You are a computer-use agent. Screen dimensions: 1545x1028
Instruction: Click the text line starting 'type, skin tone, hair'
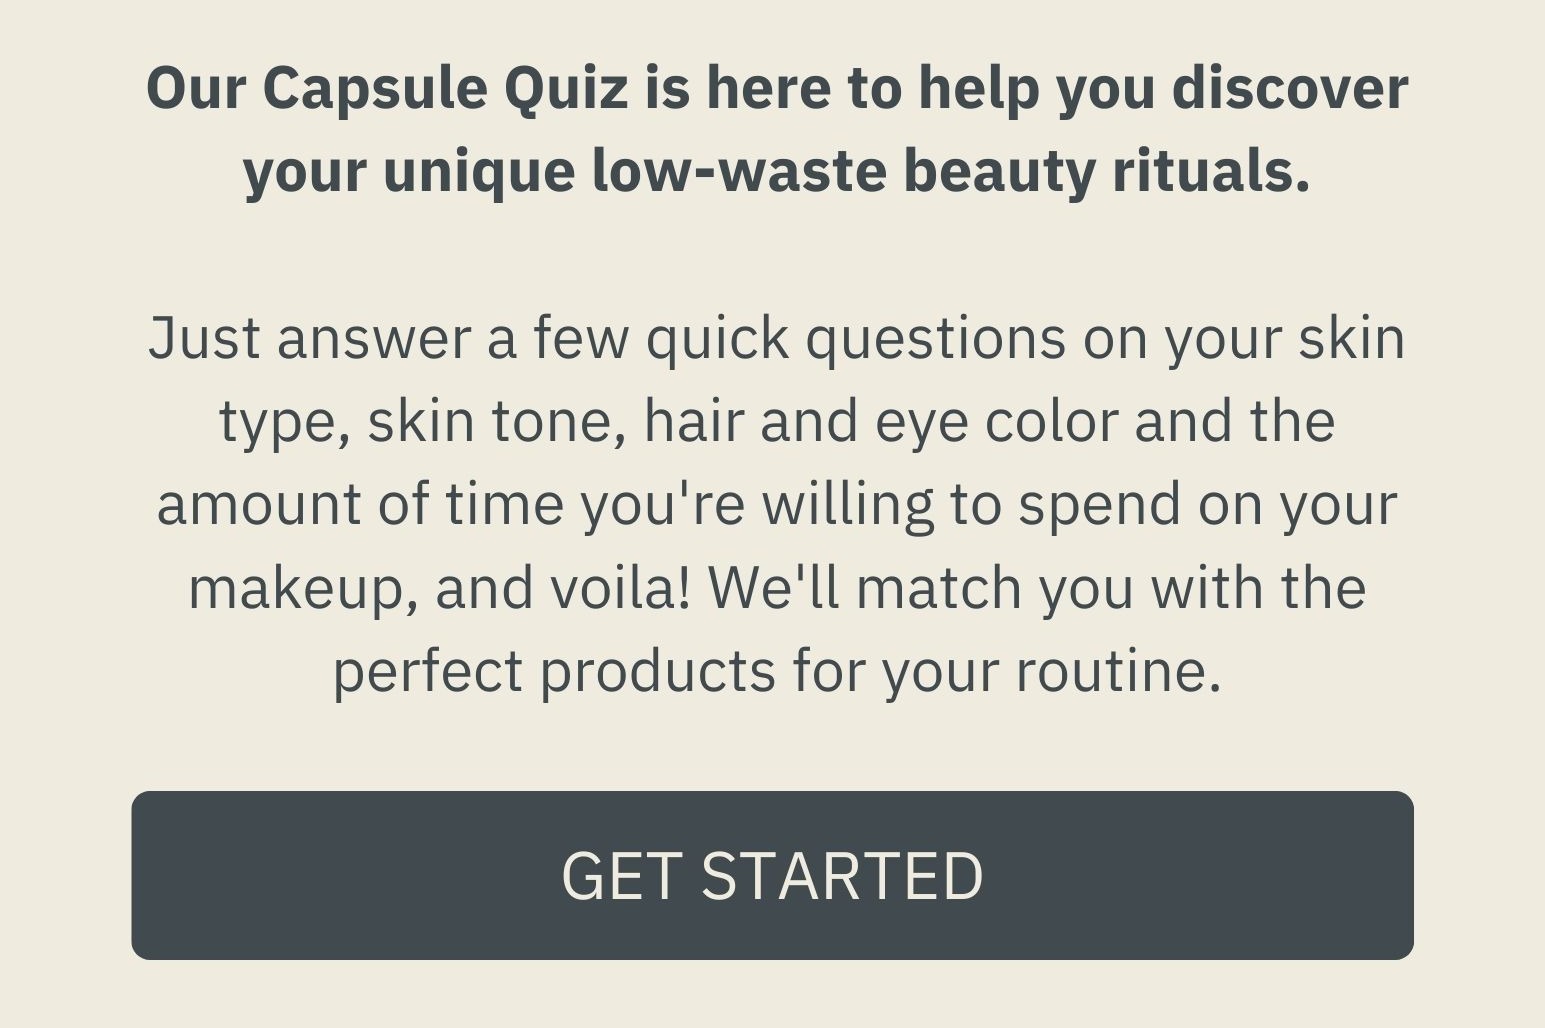point(777,422)
